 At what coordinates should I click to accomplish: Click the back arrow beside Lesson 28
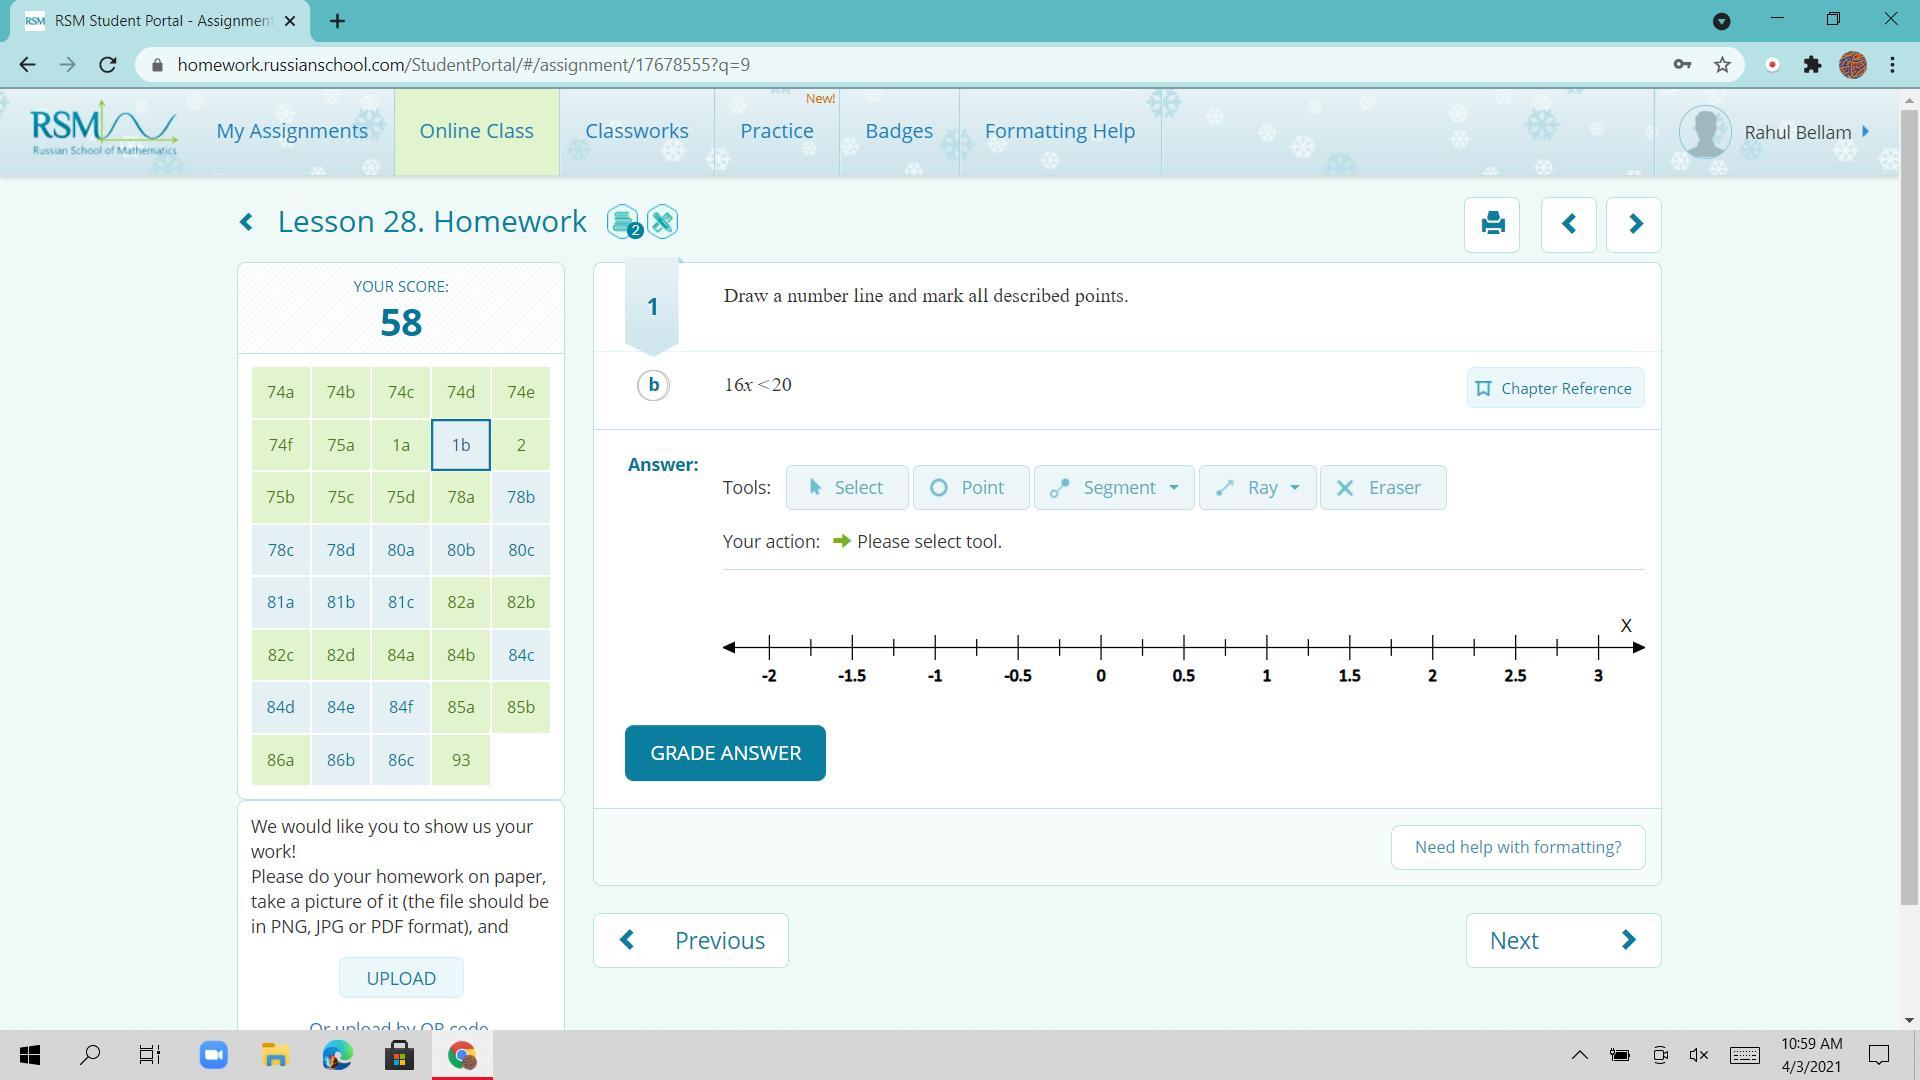[247, 222]
